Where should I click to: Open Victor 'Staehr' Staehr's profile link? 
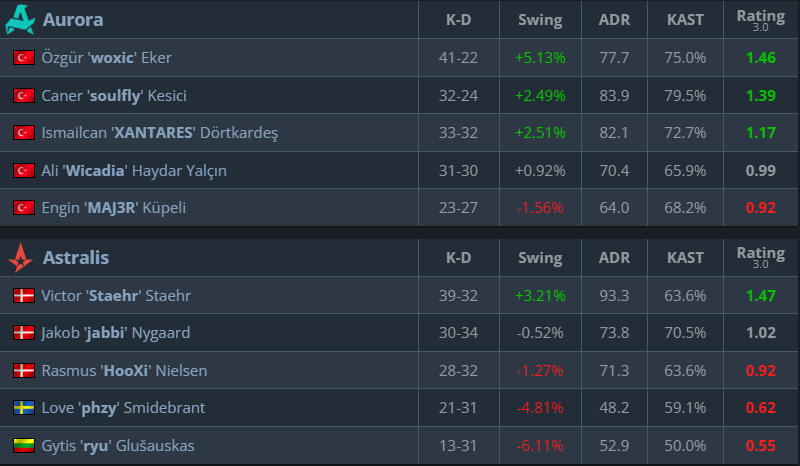[x=117, y=296]
